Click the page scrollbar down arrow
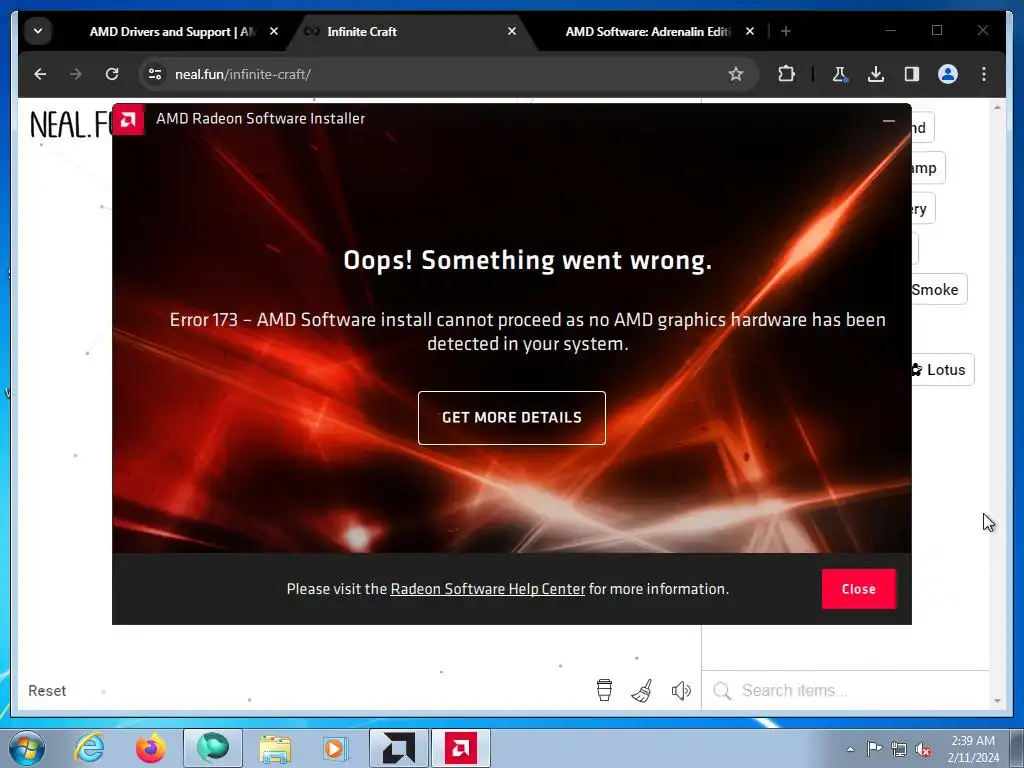The height and width of the screenshot is (768, 1024). pos(997,701)
